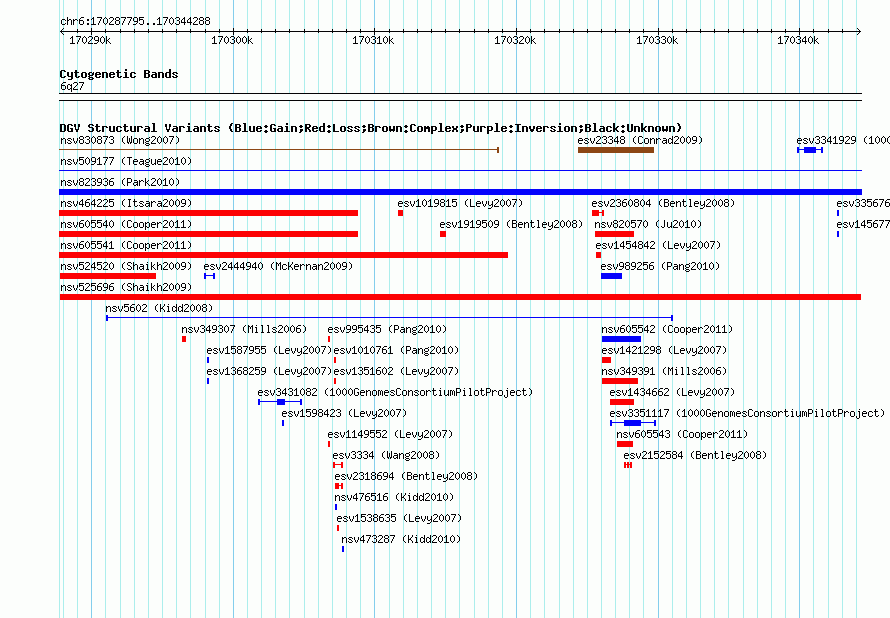Select the 170320k ruler position label

(515, 40)
